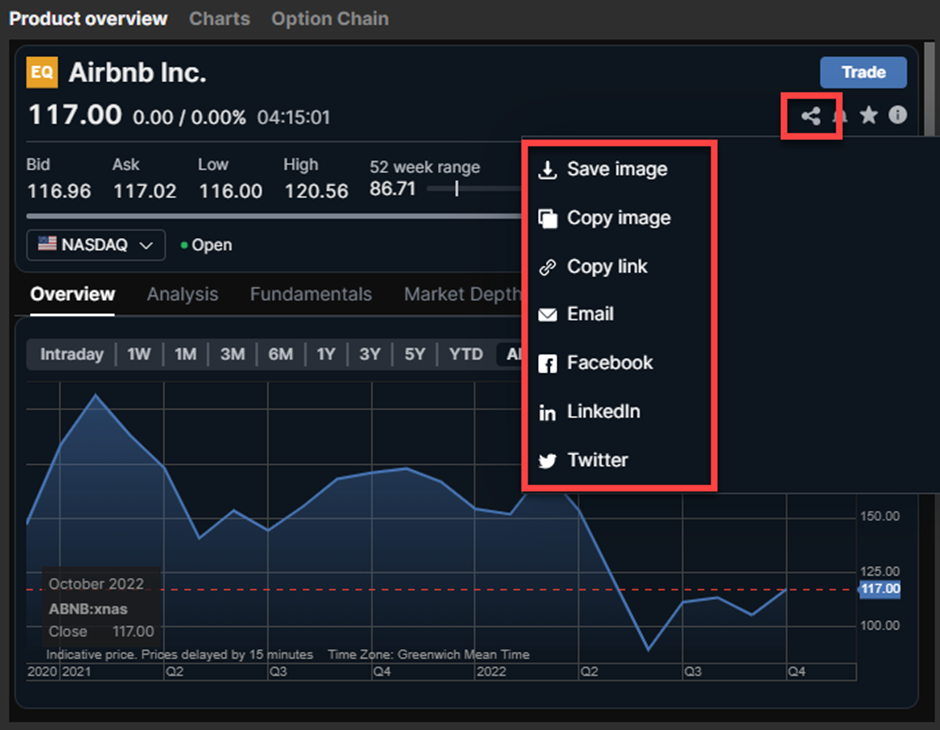Click the Save image download icon

[547, 170]
